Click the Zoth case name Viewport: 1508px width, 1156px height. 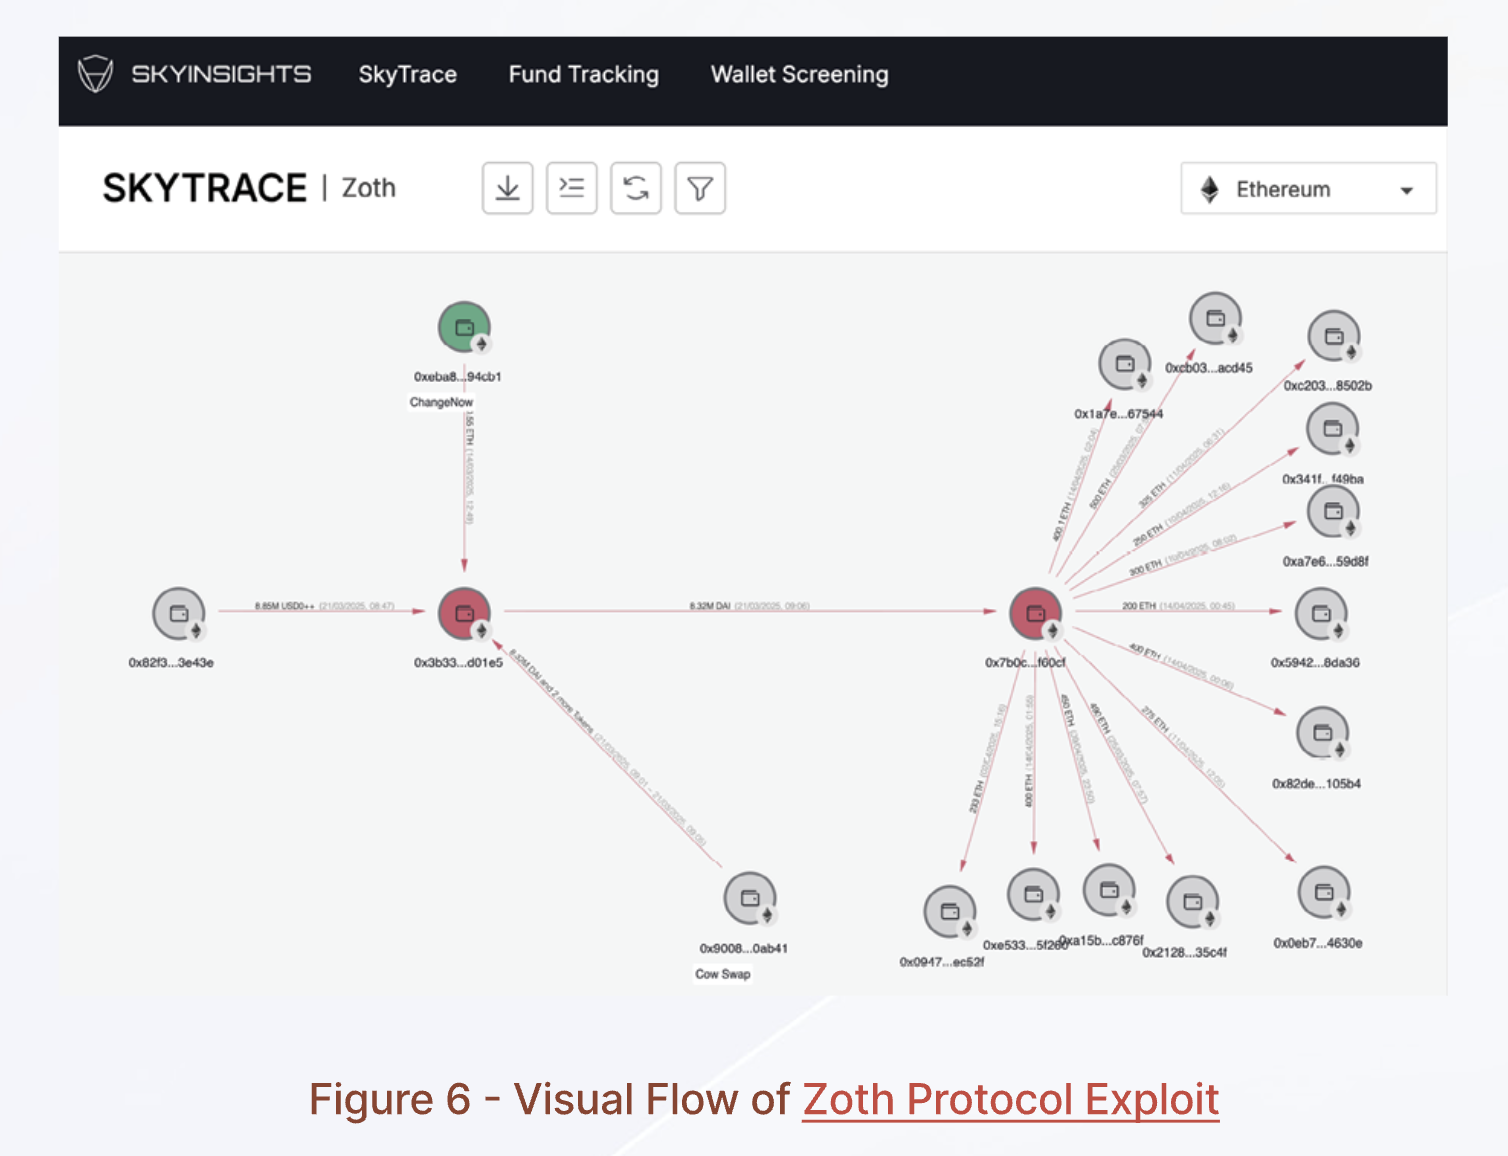point(369,188)
